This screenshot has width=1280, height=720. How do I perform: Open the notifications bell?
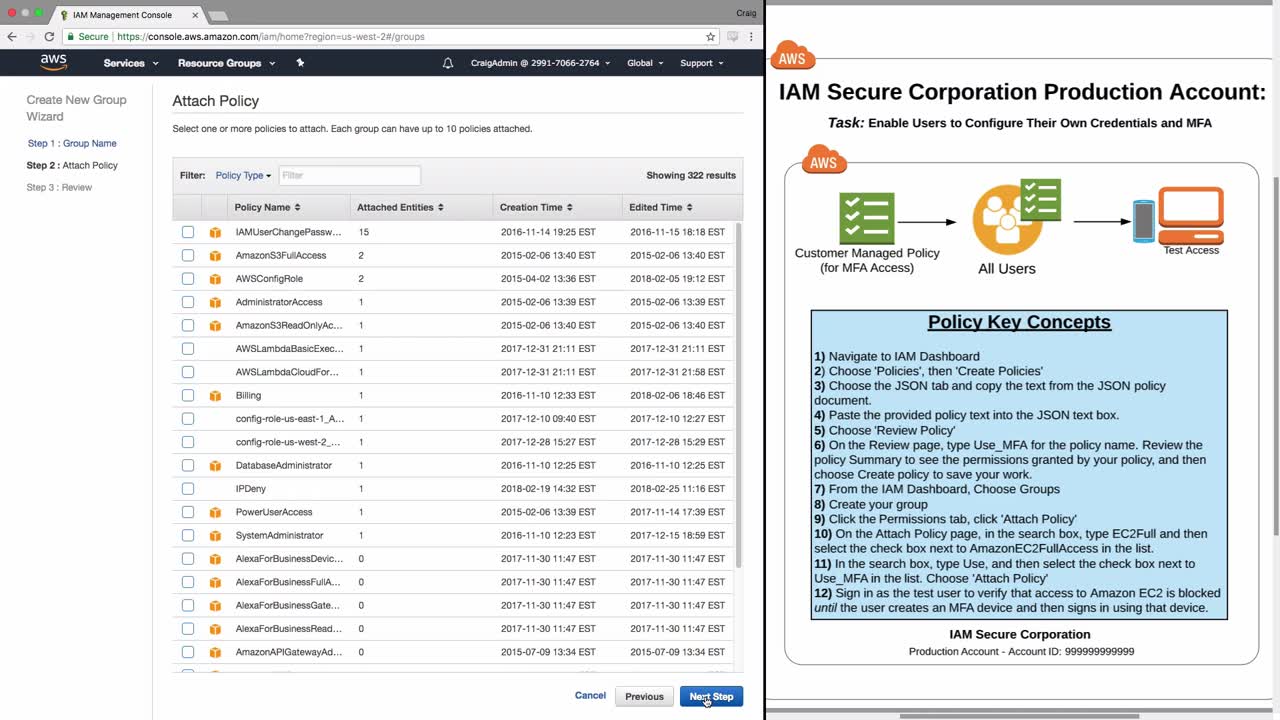[x=448, y=63]
